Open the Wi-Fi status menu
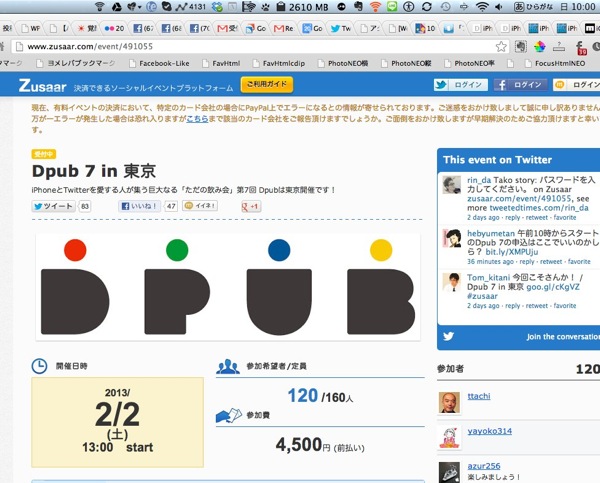The image size is (600, 483). 482,7
